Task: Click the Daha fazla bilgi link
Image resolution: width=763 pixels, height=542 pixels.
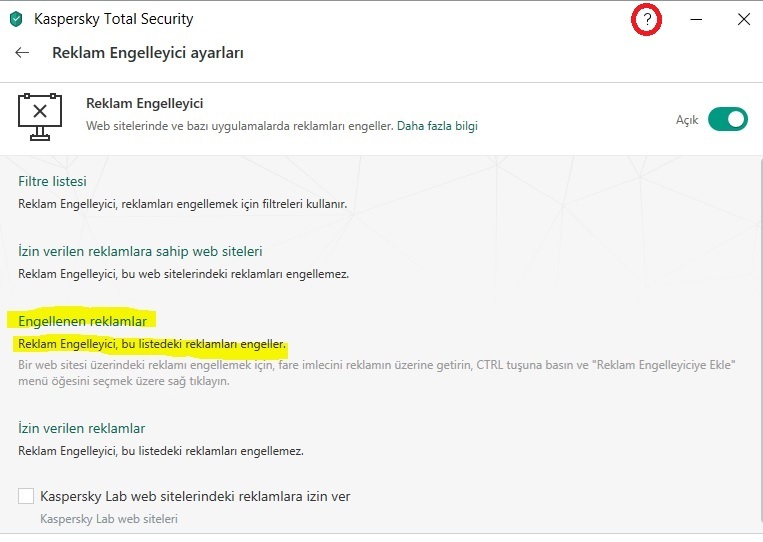Action: [x=437, y=126]
